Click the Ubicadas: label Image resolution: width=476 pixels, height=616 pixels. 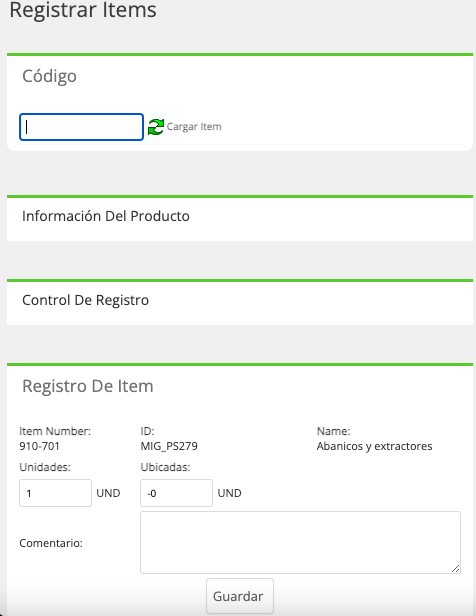tap(165, 467)
